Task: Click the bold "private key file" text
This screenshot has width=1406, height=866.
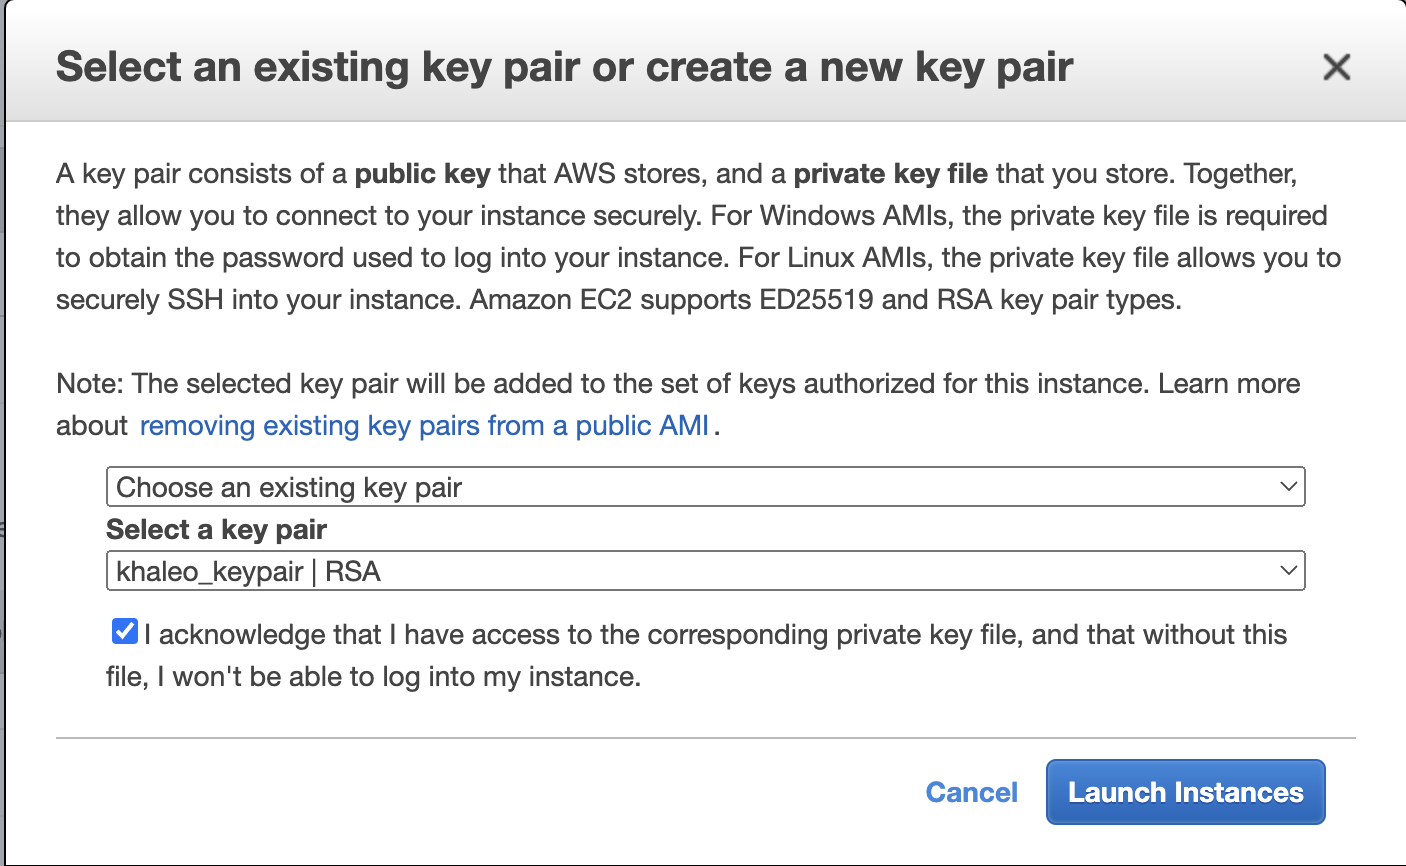Action: pyautogui.click(x=890, y=174)
